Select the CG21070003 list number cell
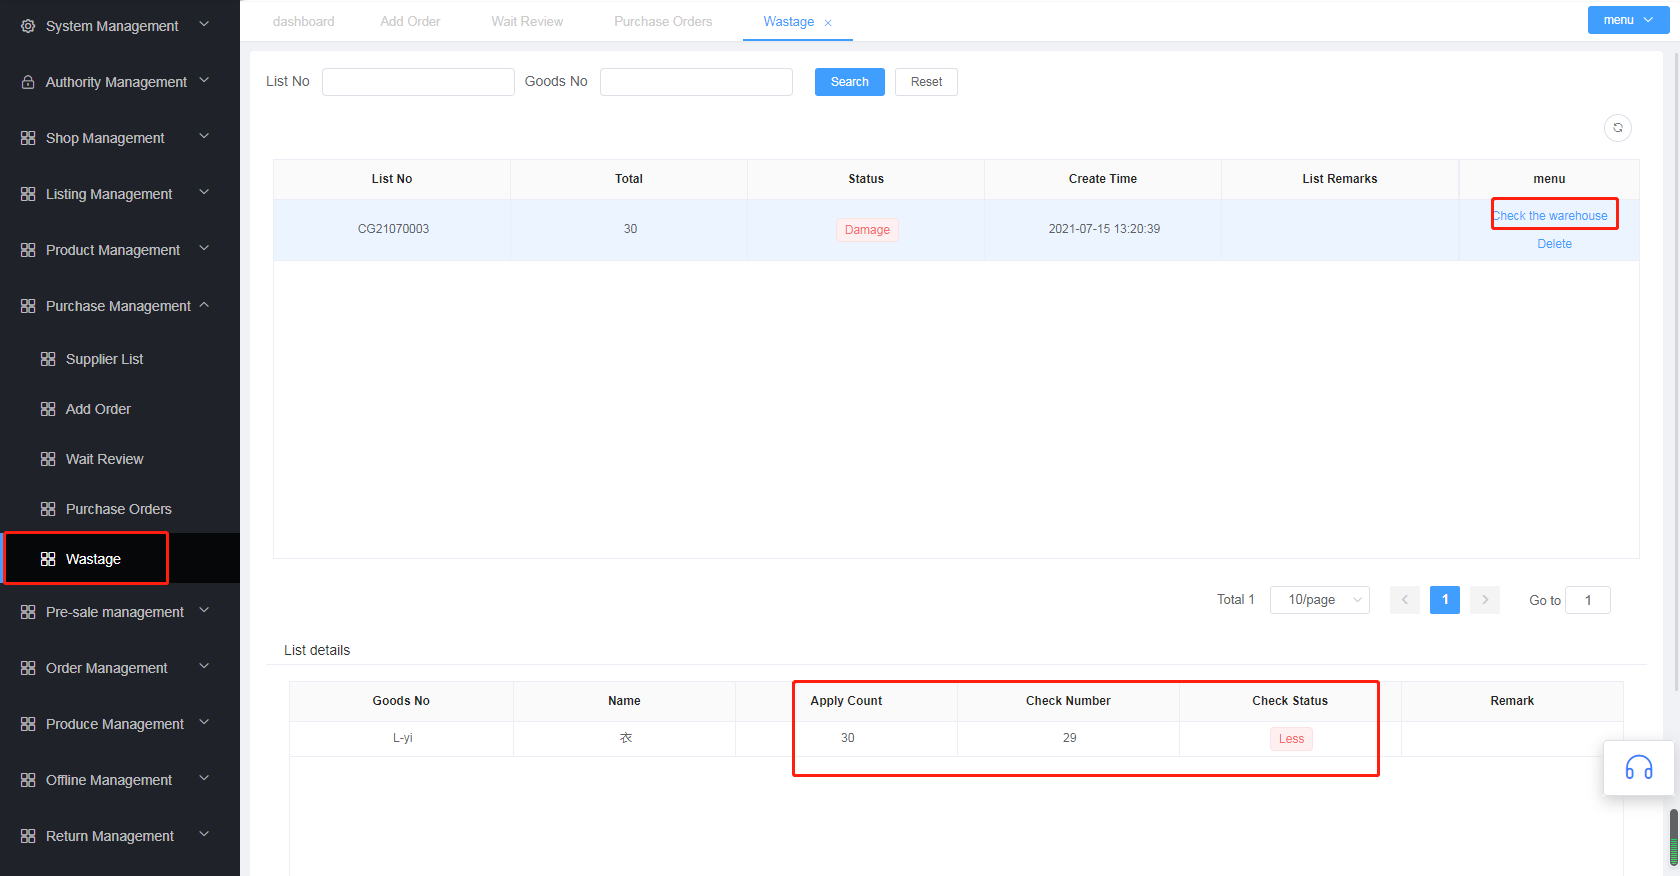Image resolution: width=1680 pixels, height=876 pixels. tap(393, 229)
